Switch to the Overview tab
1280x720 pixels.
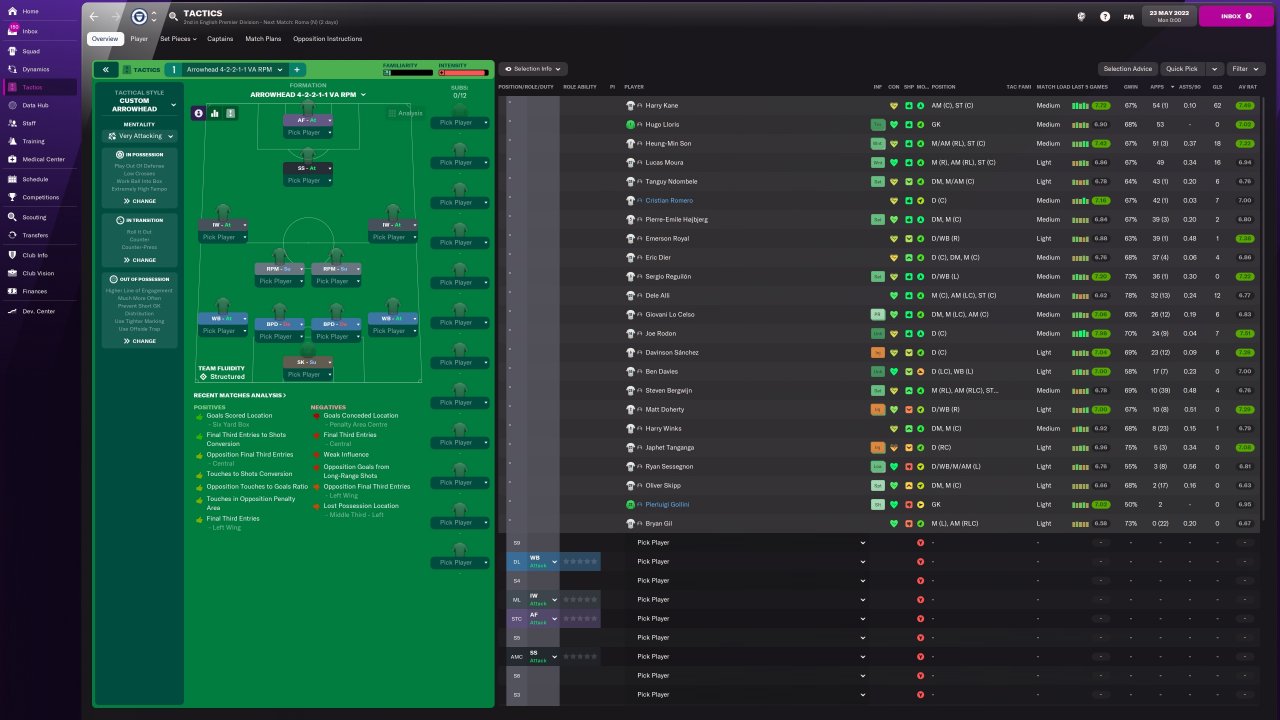click(104, 39)
